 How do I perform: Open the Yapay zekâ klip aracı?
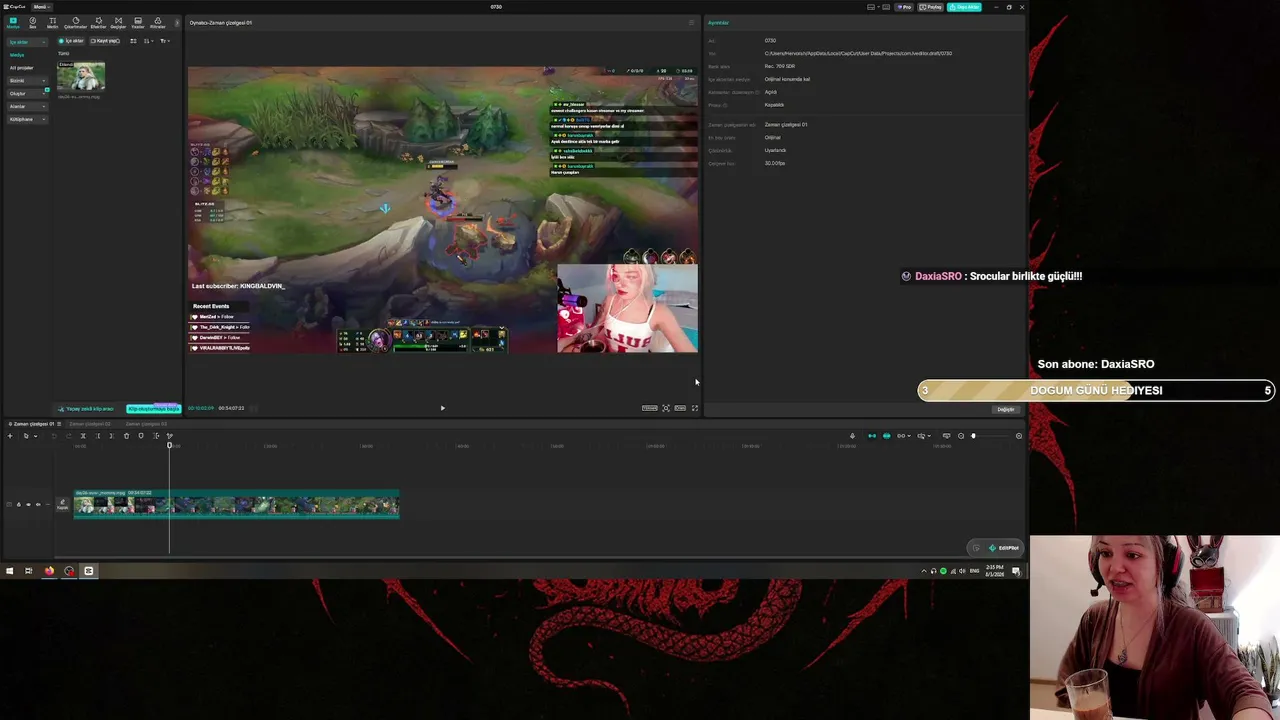[86, 408]
